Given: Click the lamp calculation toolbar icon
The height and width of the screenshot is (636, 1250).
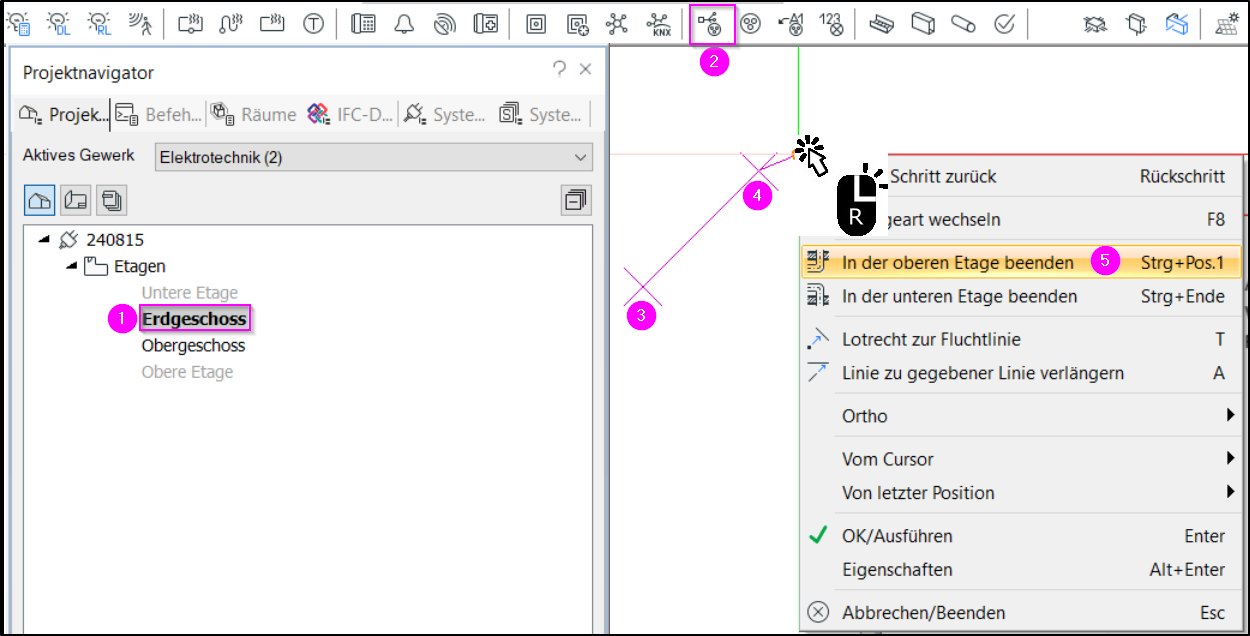Looking at the screenshot, I should coord(18,23).
